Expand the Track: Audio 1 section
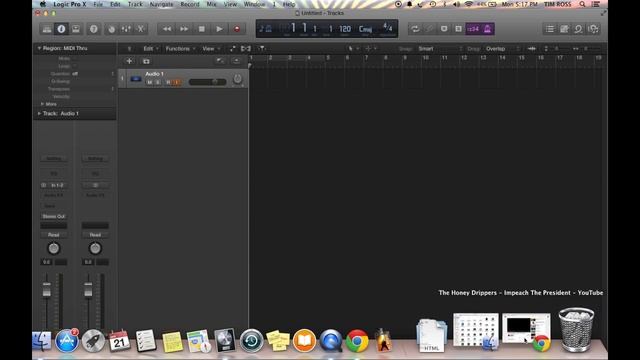Image resolution: width=640 pixels, height=360 pixels. (39, 113)
